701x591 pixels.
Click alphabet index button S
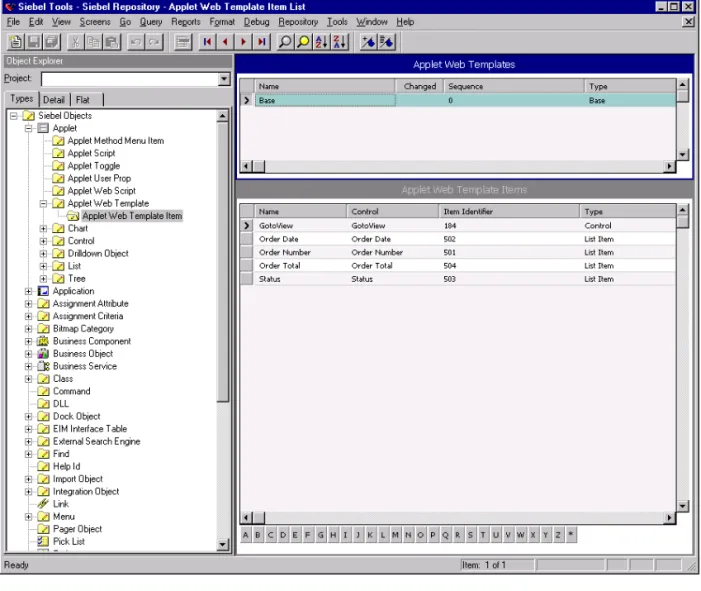470,535
